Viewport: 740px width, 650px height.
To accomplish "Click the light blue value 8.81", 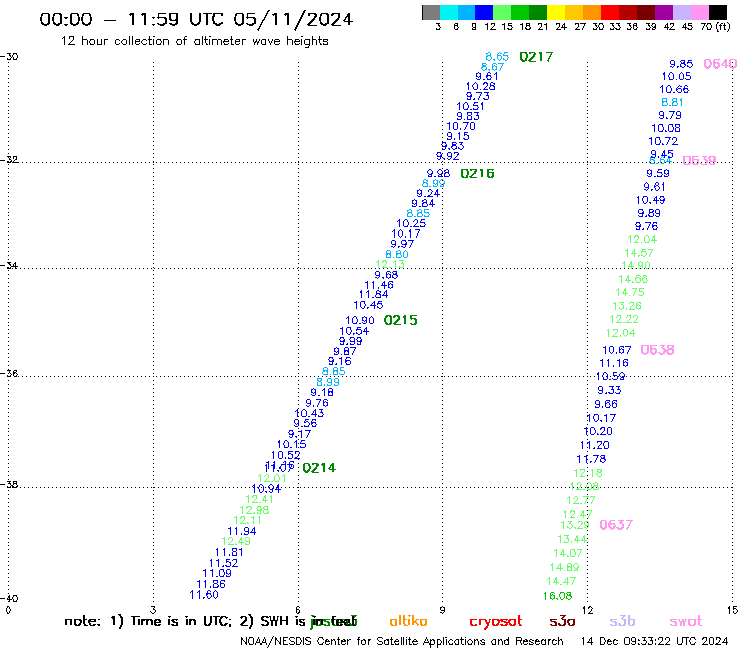I will (672, 102).
